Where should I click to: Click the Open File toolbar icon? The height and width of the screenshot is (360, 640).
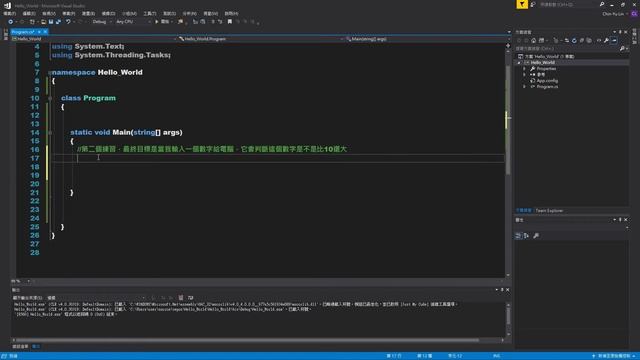pyautogui.click(x=43, y=22)
